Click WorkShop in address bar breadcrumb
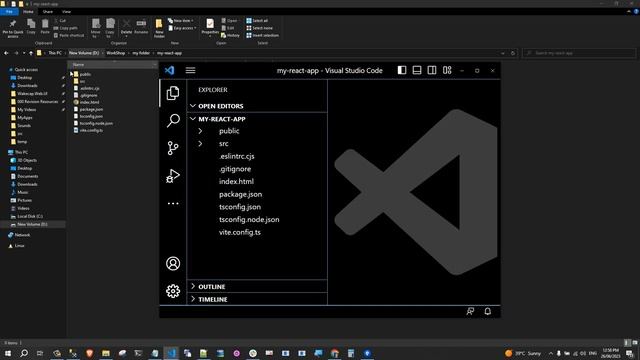The image size is (640, 360). [x=116, y=53]
